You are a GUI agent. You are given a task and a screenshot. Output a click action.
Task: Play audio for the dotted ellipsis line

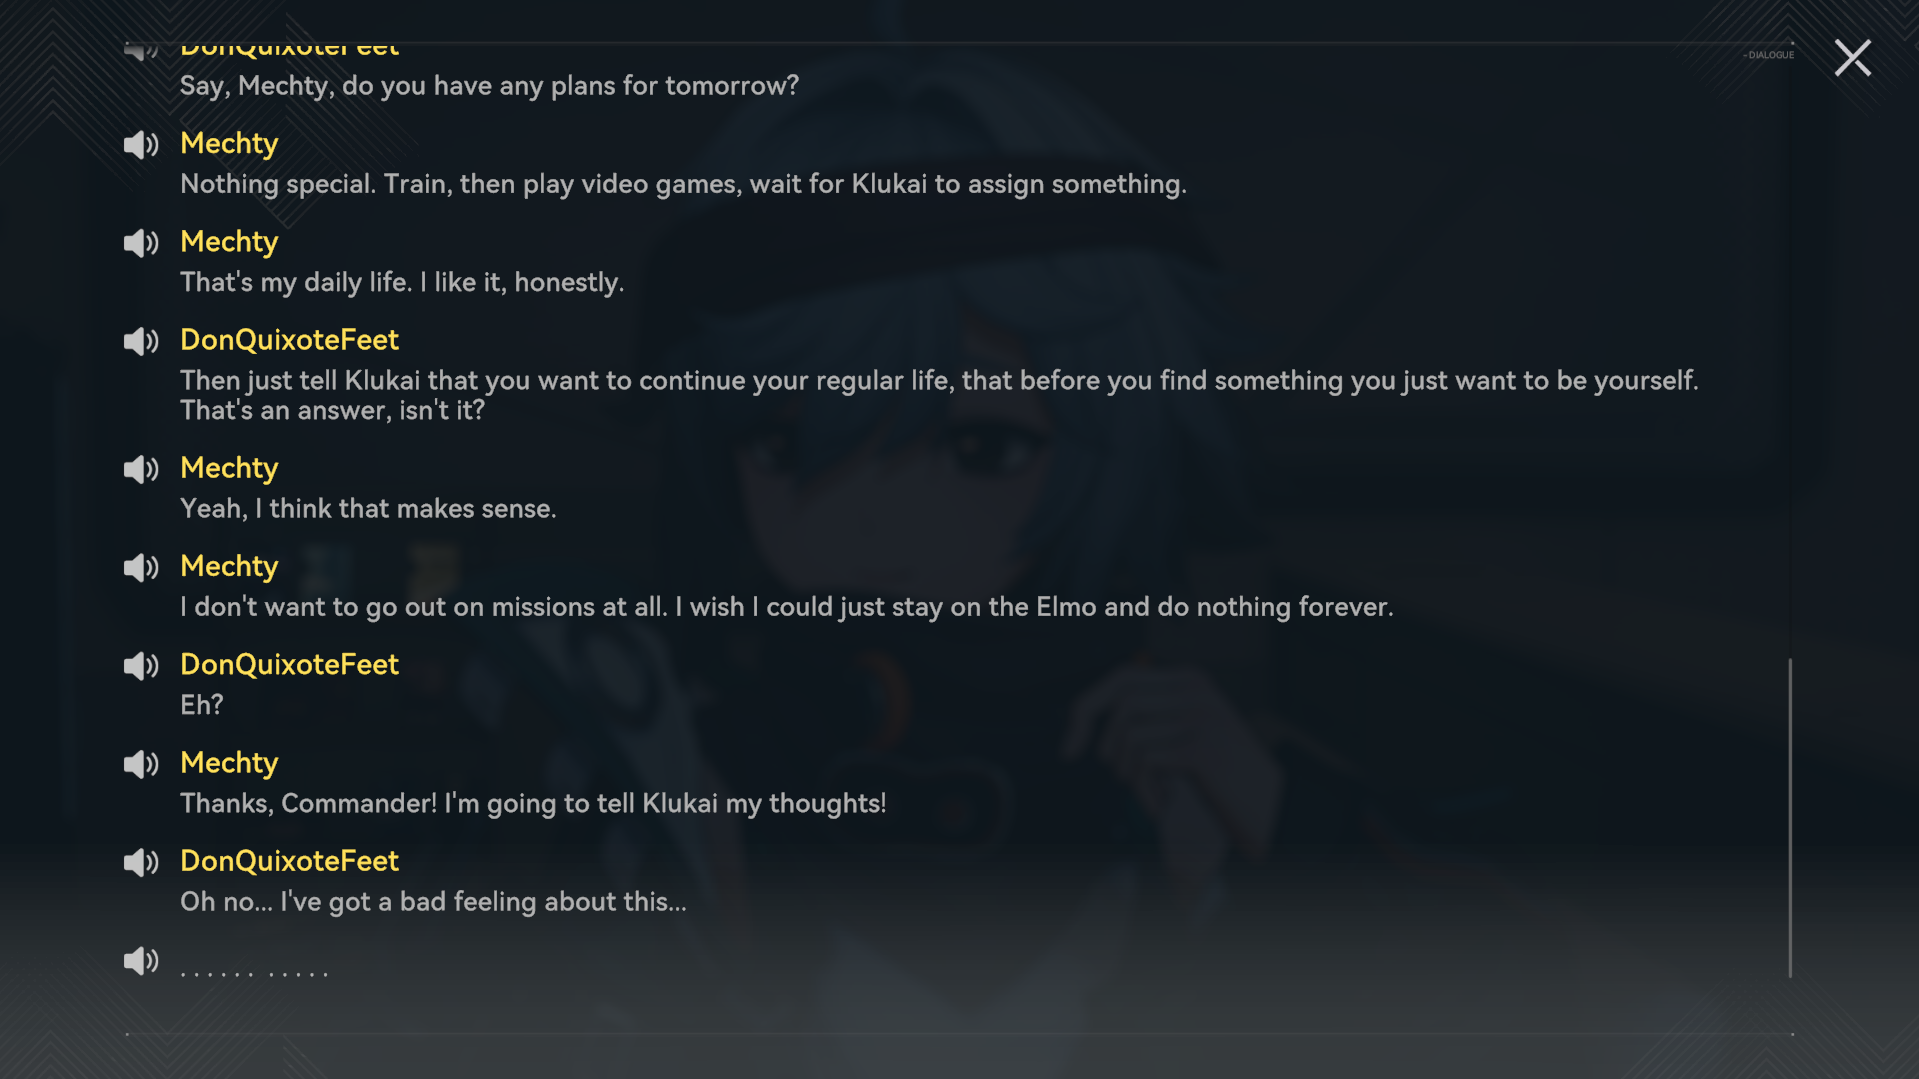coord(141,960)
